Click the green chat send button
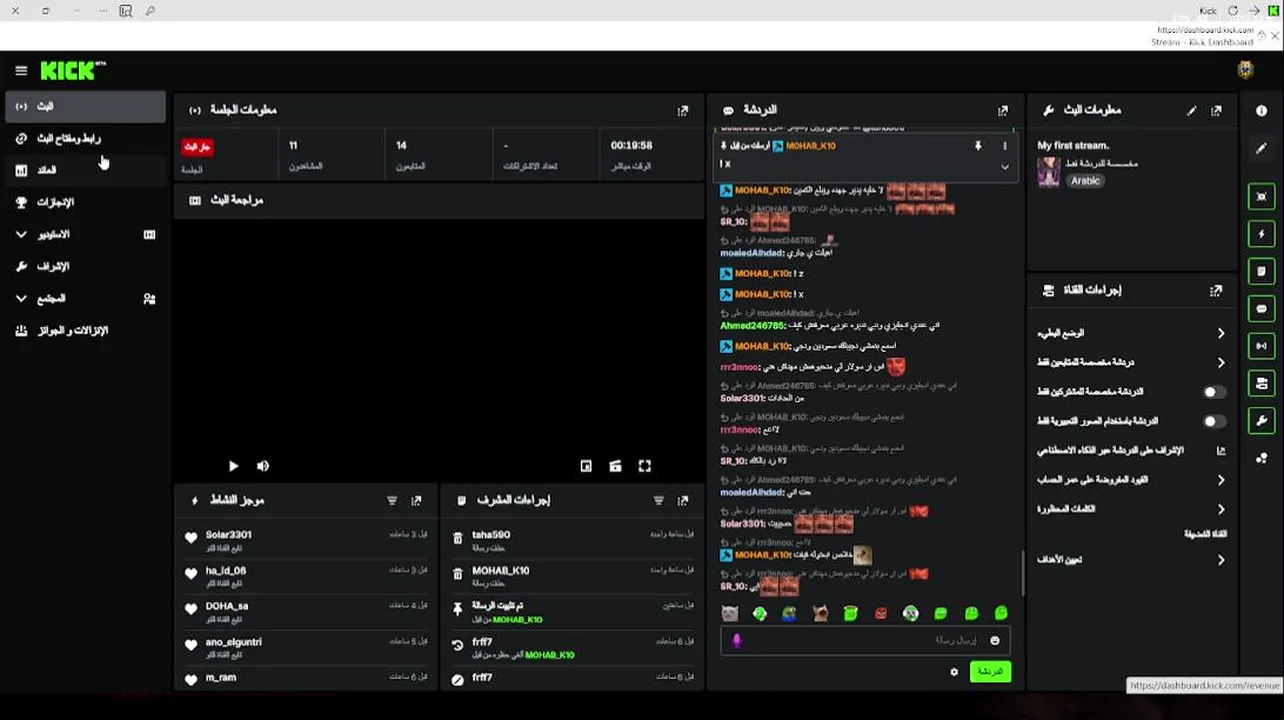This screenshot has height=720, width=1284. point(990,672)
